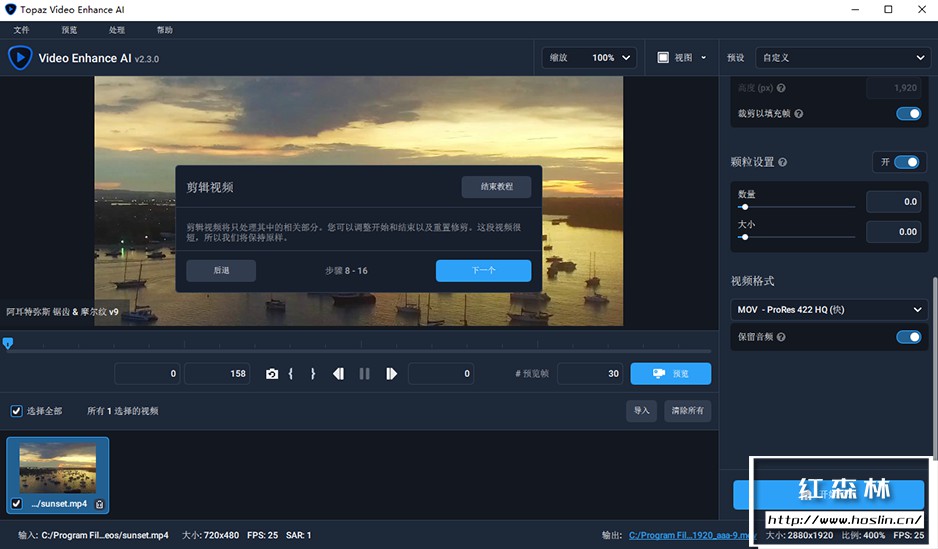Toggle 保留音频 switch
The width and height of the screenshot is (938, 549).
tap(909, 337)
